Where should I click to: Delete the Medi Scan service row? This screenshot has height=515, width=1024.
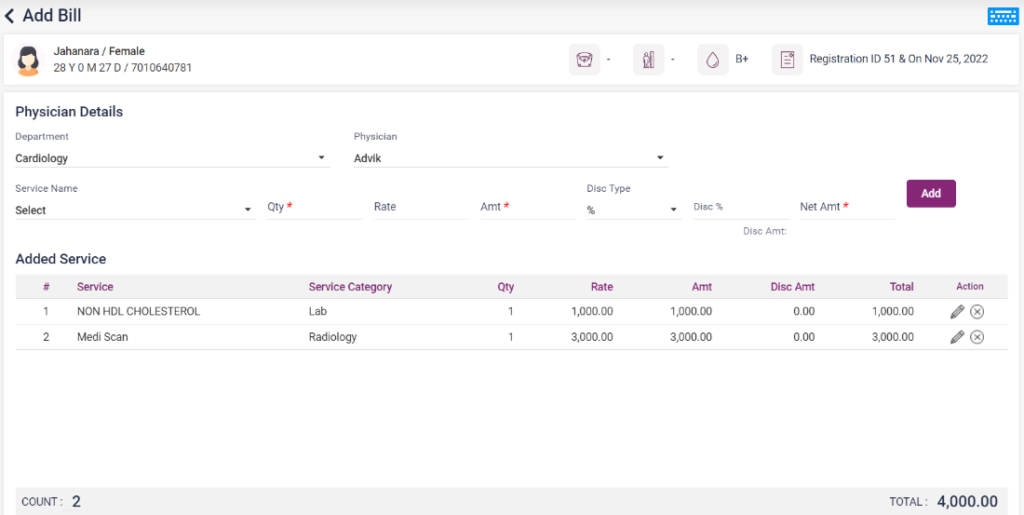coord(977,337)
